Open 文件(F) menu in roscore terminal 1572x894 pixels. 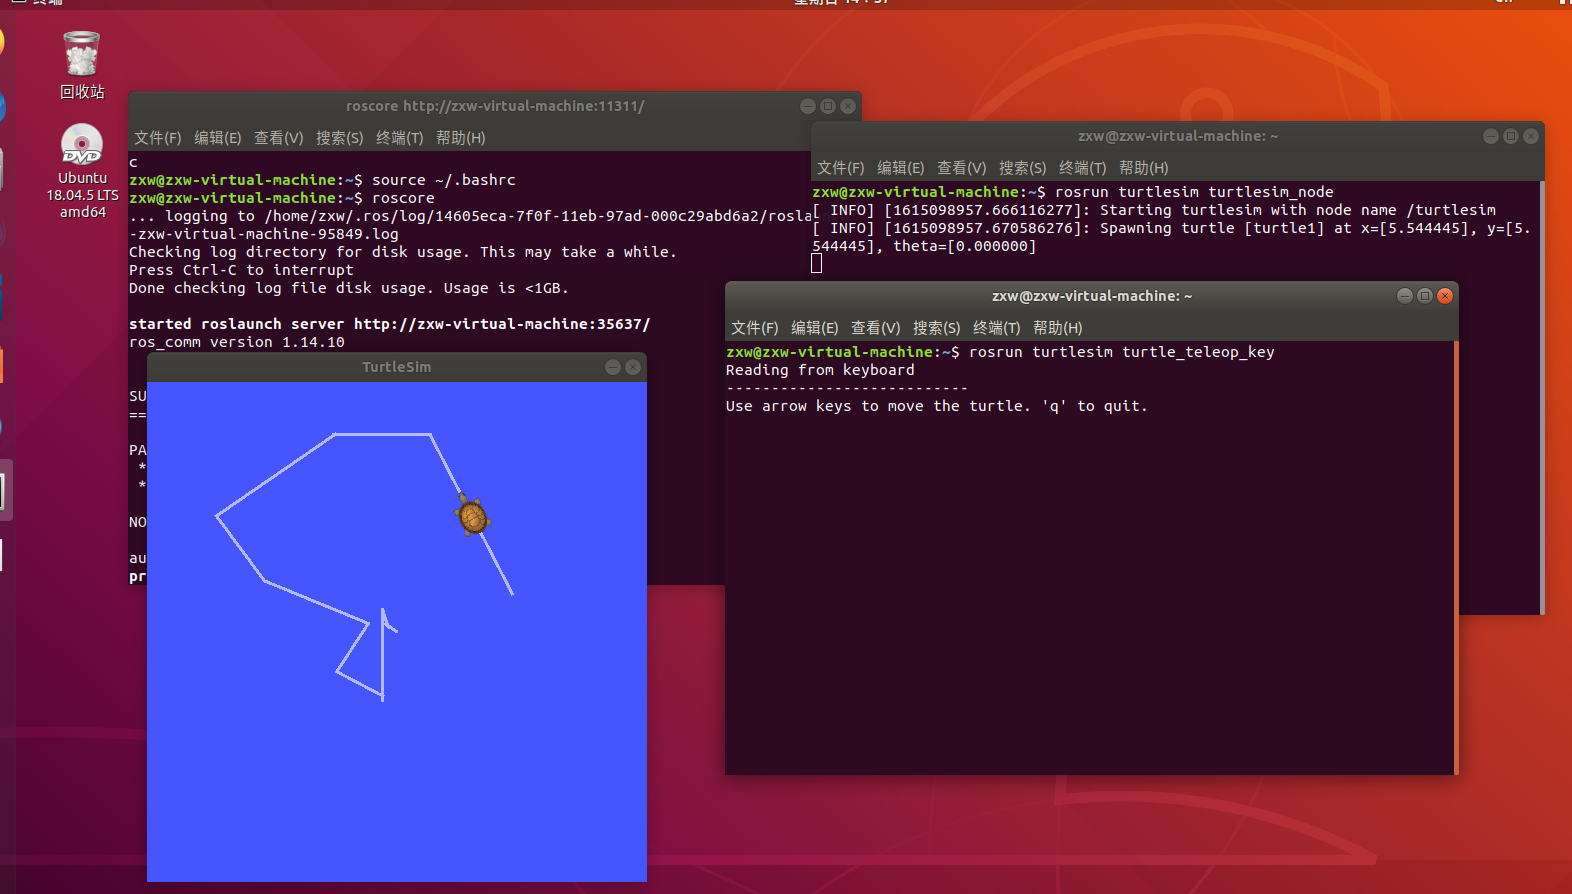(158, 138)
